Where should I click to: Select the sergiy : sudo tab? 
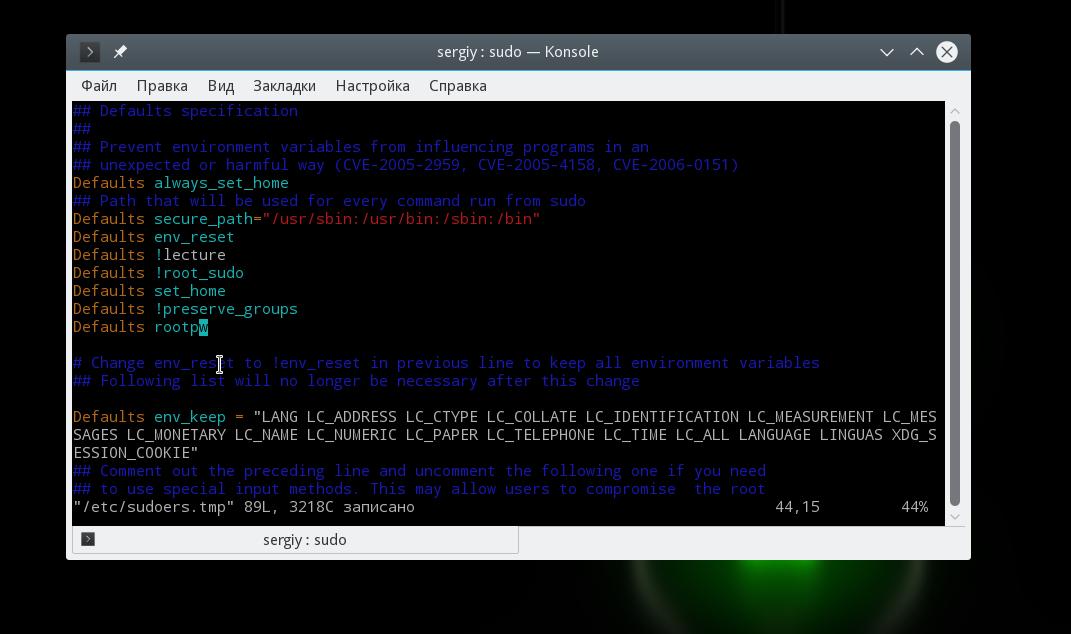coord(295,540)
